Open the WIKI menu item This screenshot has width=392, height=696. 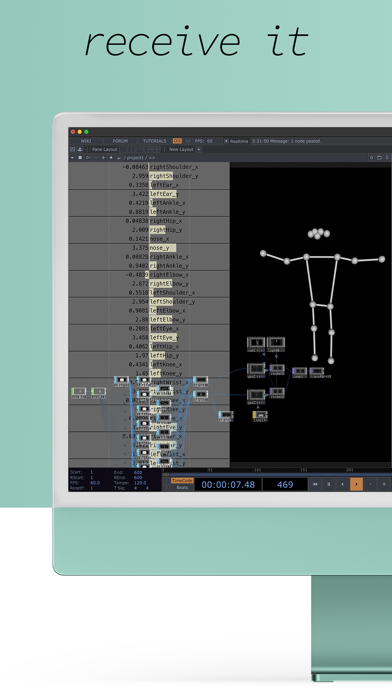pos(86,141)
